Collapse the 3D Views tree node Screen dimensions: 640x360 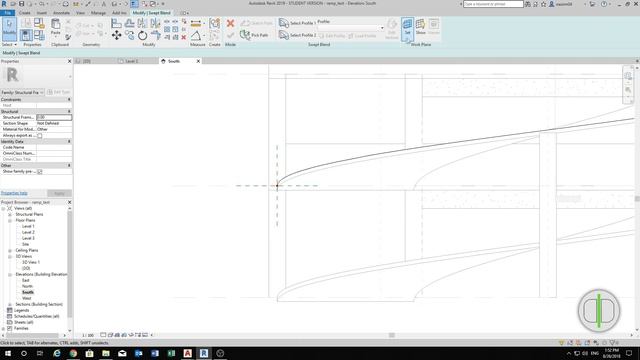[10, 256]
